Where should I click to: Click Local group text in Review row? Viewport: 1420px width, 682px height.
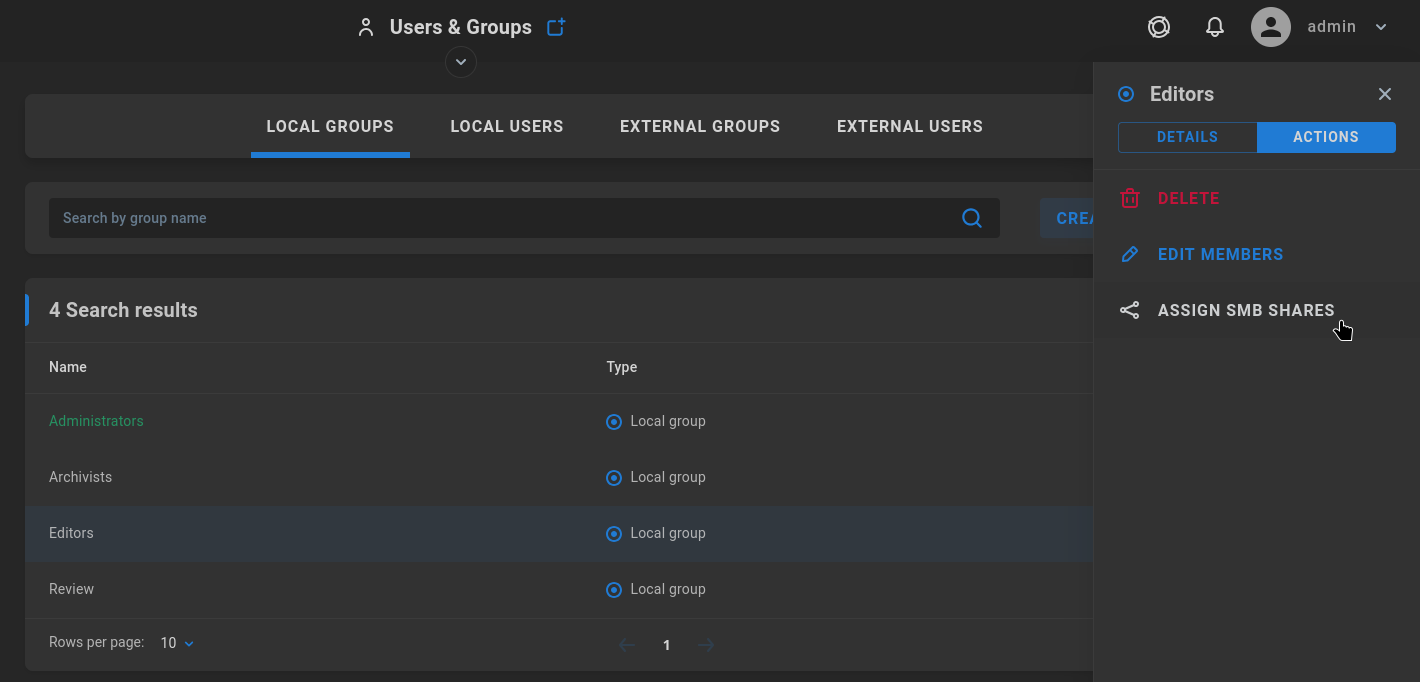[x=668, y=589]
